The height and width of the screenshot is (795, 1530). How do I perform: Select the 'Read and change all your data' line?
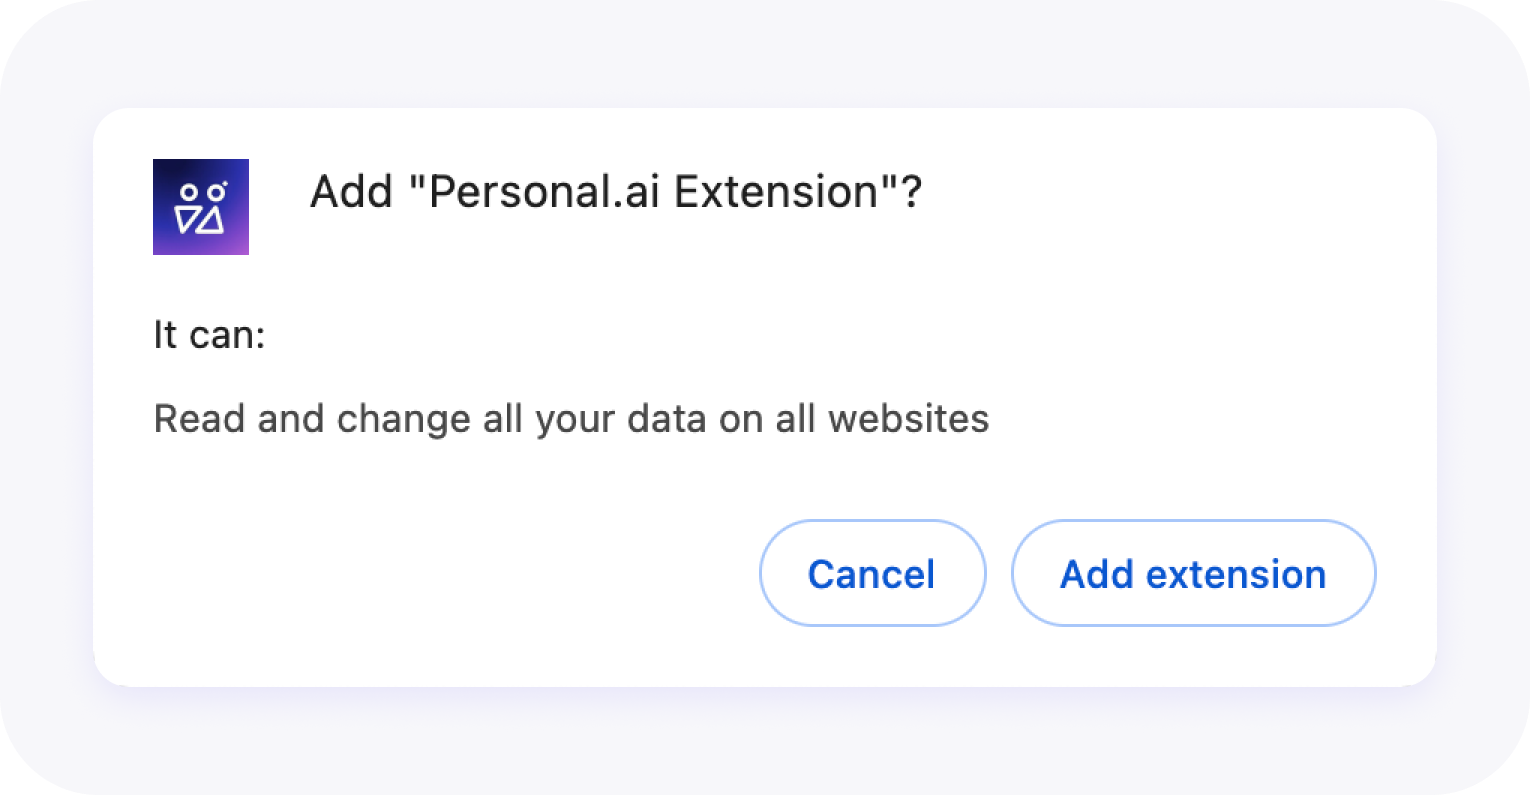[570, 418]
